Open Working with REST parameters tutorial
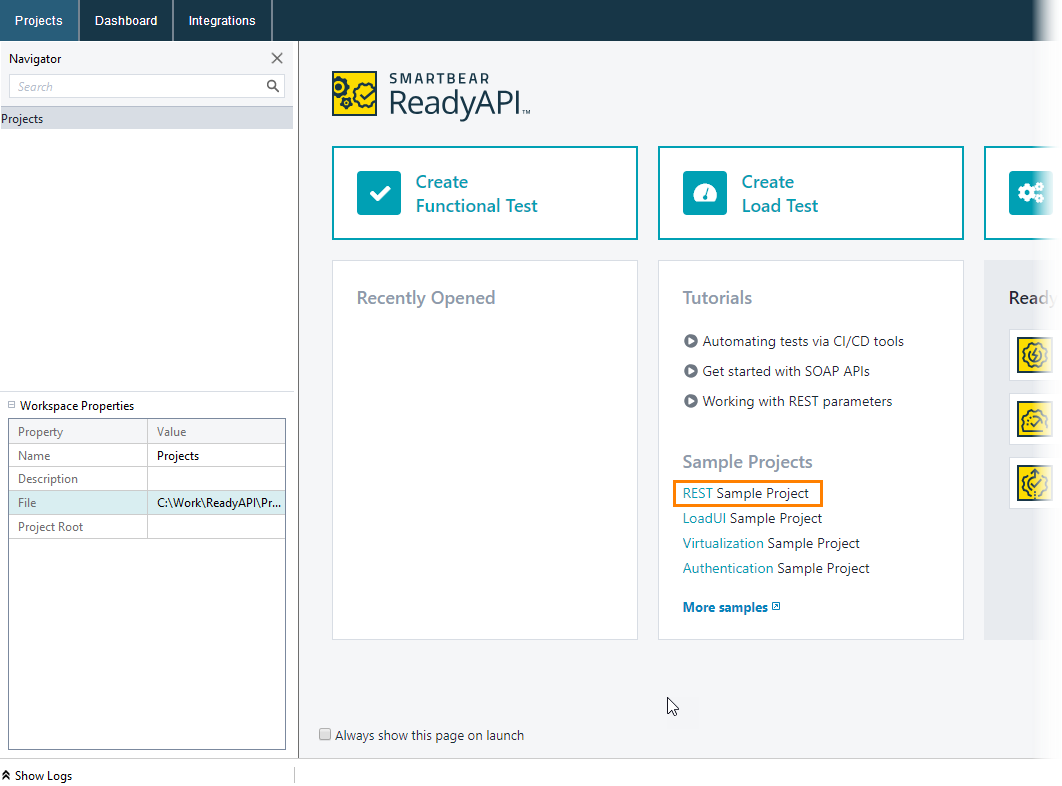 click(x=797, y=401)
